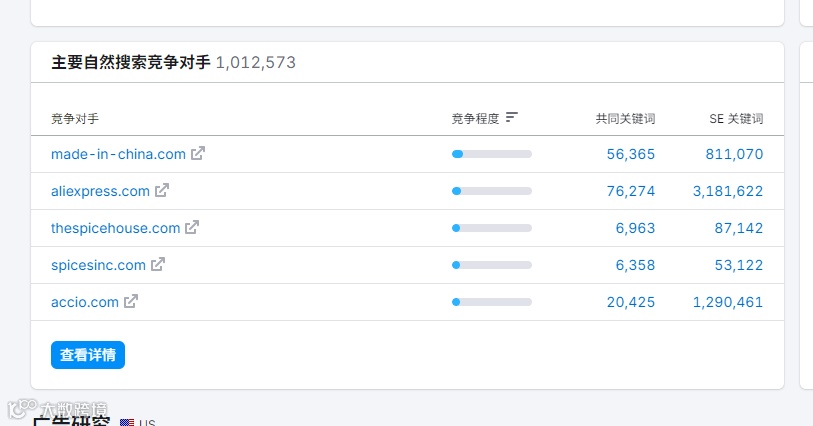Open the thespicehouse.com competitor link
813x426 pixels.
tap(115, 228)
